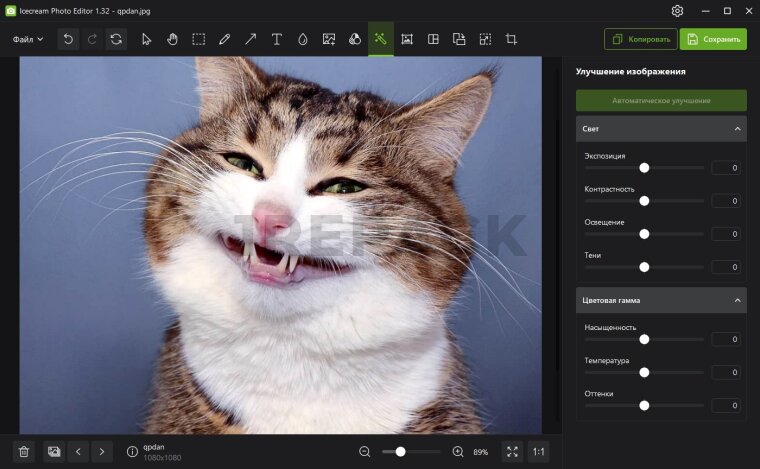The image size is (760, 469).
Task: Click the Контрастность slider handle
Action: 644,201
